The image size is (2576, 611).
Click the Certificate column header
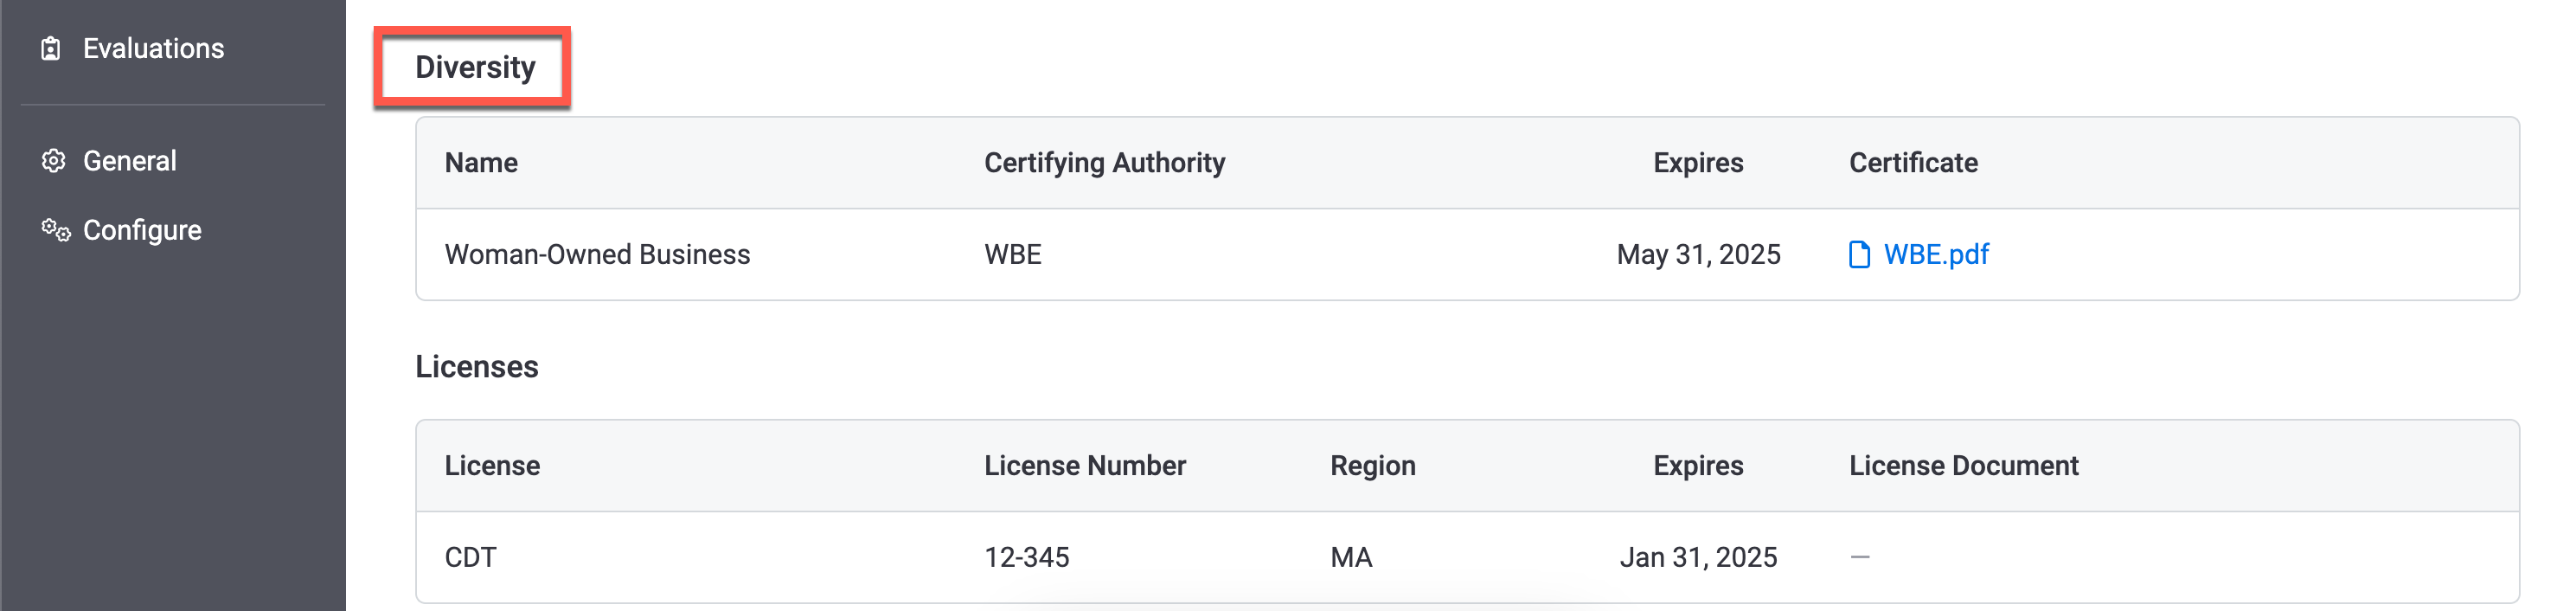[x=1912, y=163]
